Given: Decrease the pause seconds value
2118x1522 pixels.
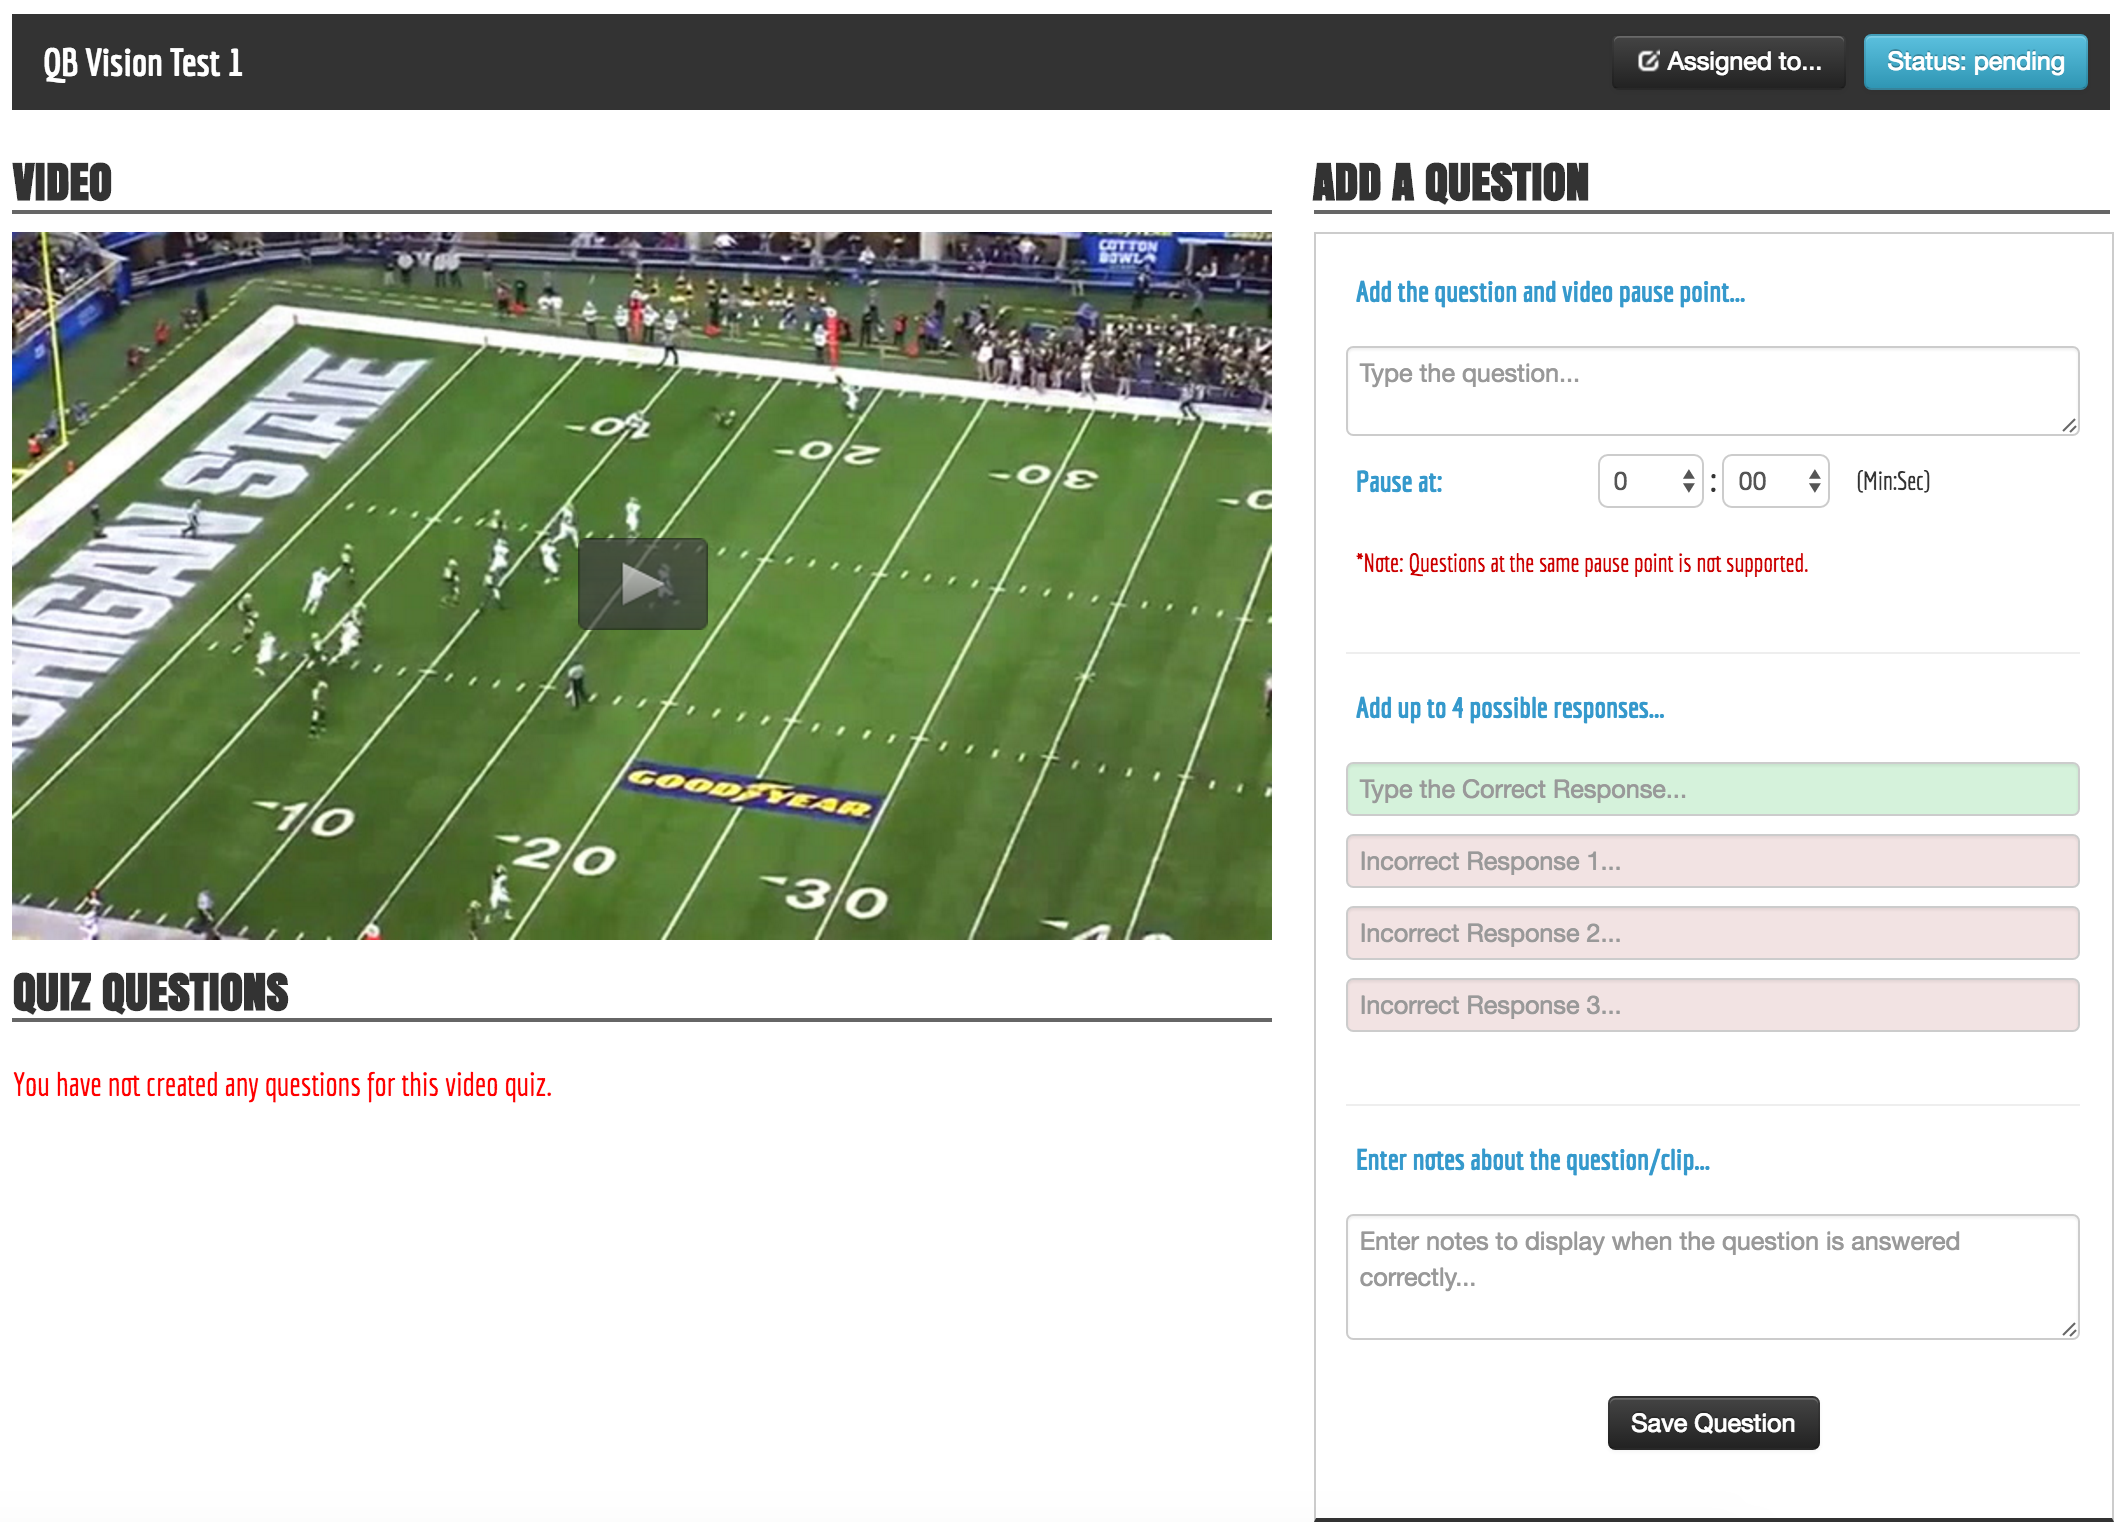Looking at the screenshot, I should (x=1814, y=489).
